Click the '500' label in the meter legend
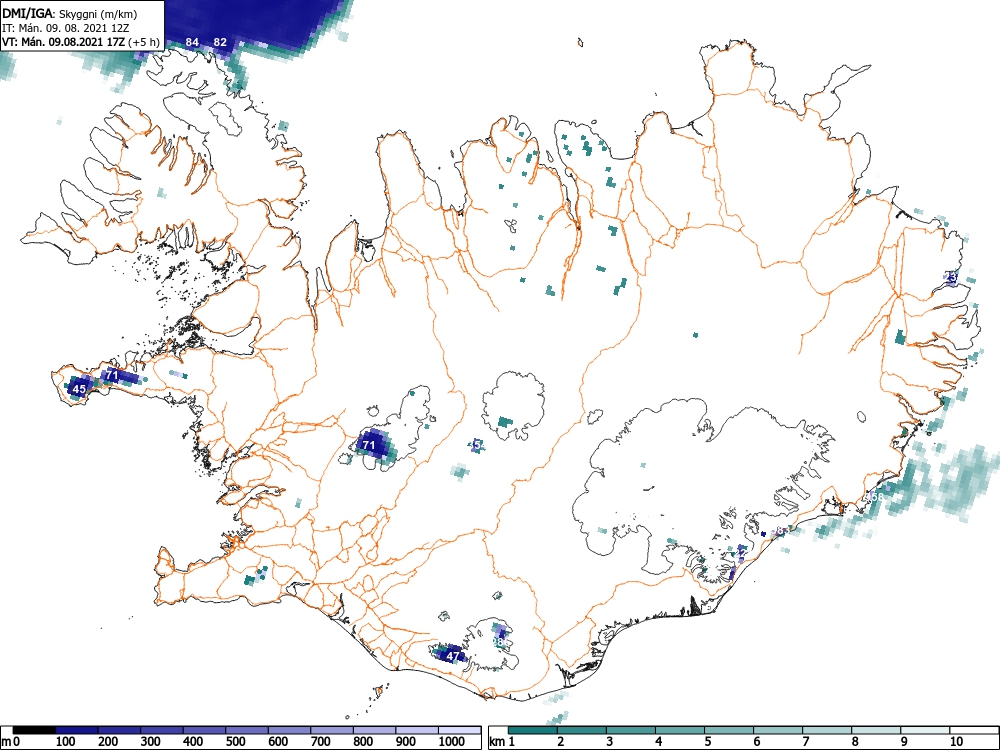Image resolution: width=1000 pixels, height=750 pixels. click(236, 742)
